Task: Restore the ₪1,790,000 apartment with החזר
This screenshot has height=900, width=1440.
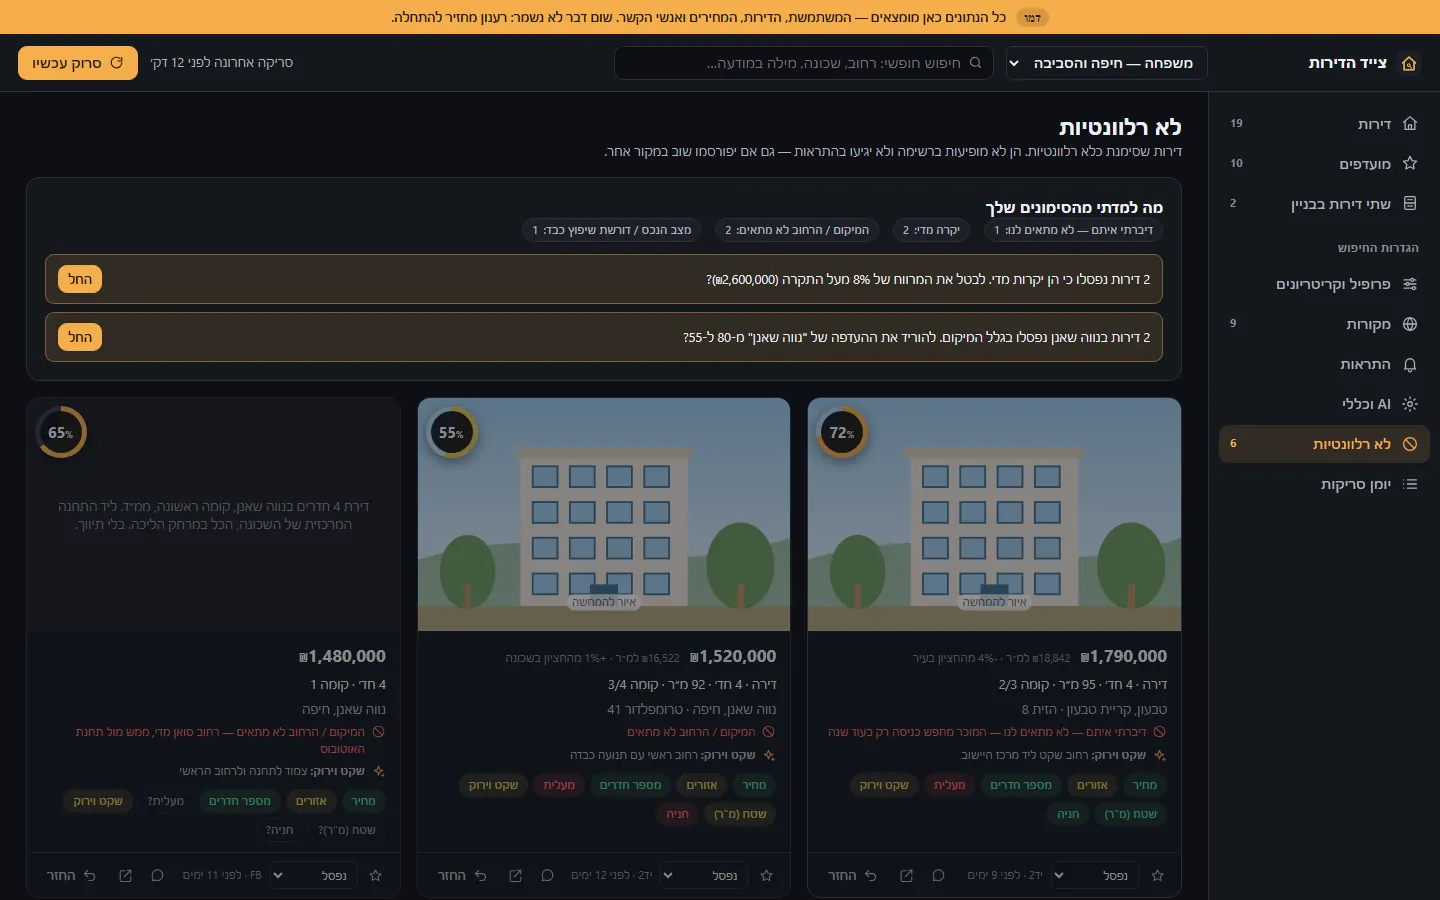Action: pyautogui.click(x=852, y=875)
